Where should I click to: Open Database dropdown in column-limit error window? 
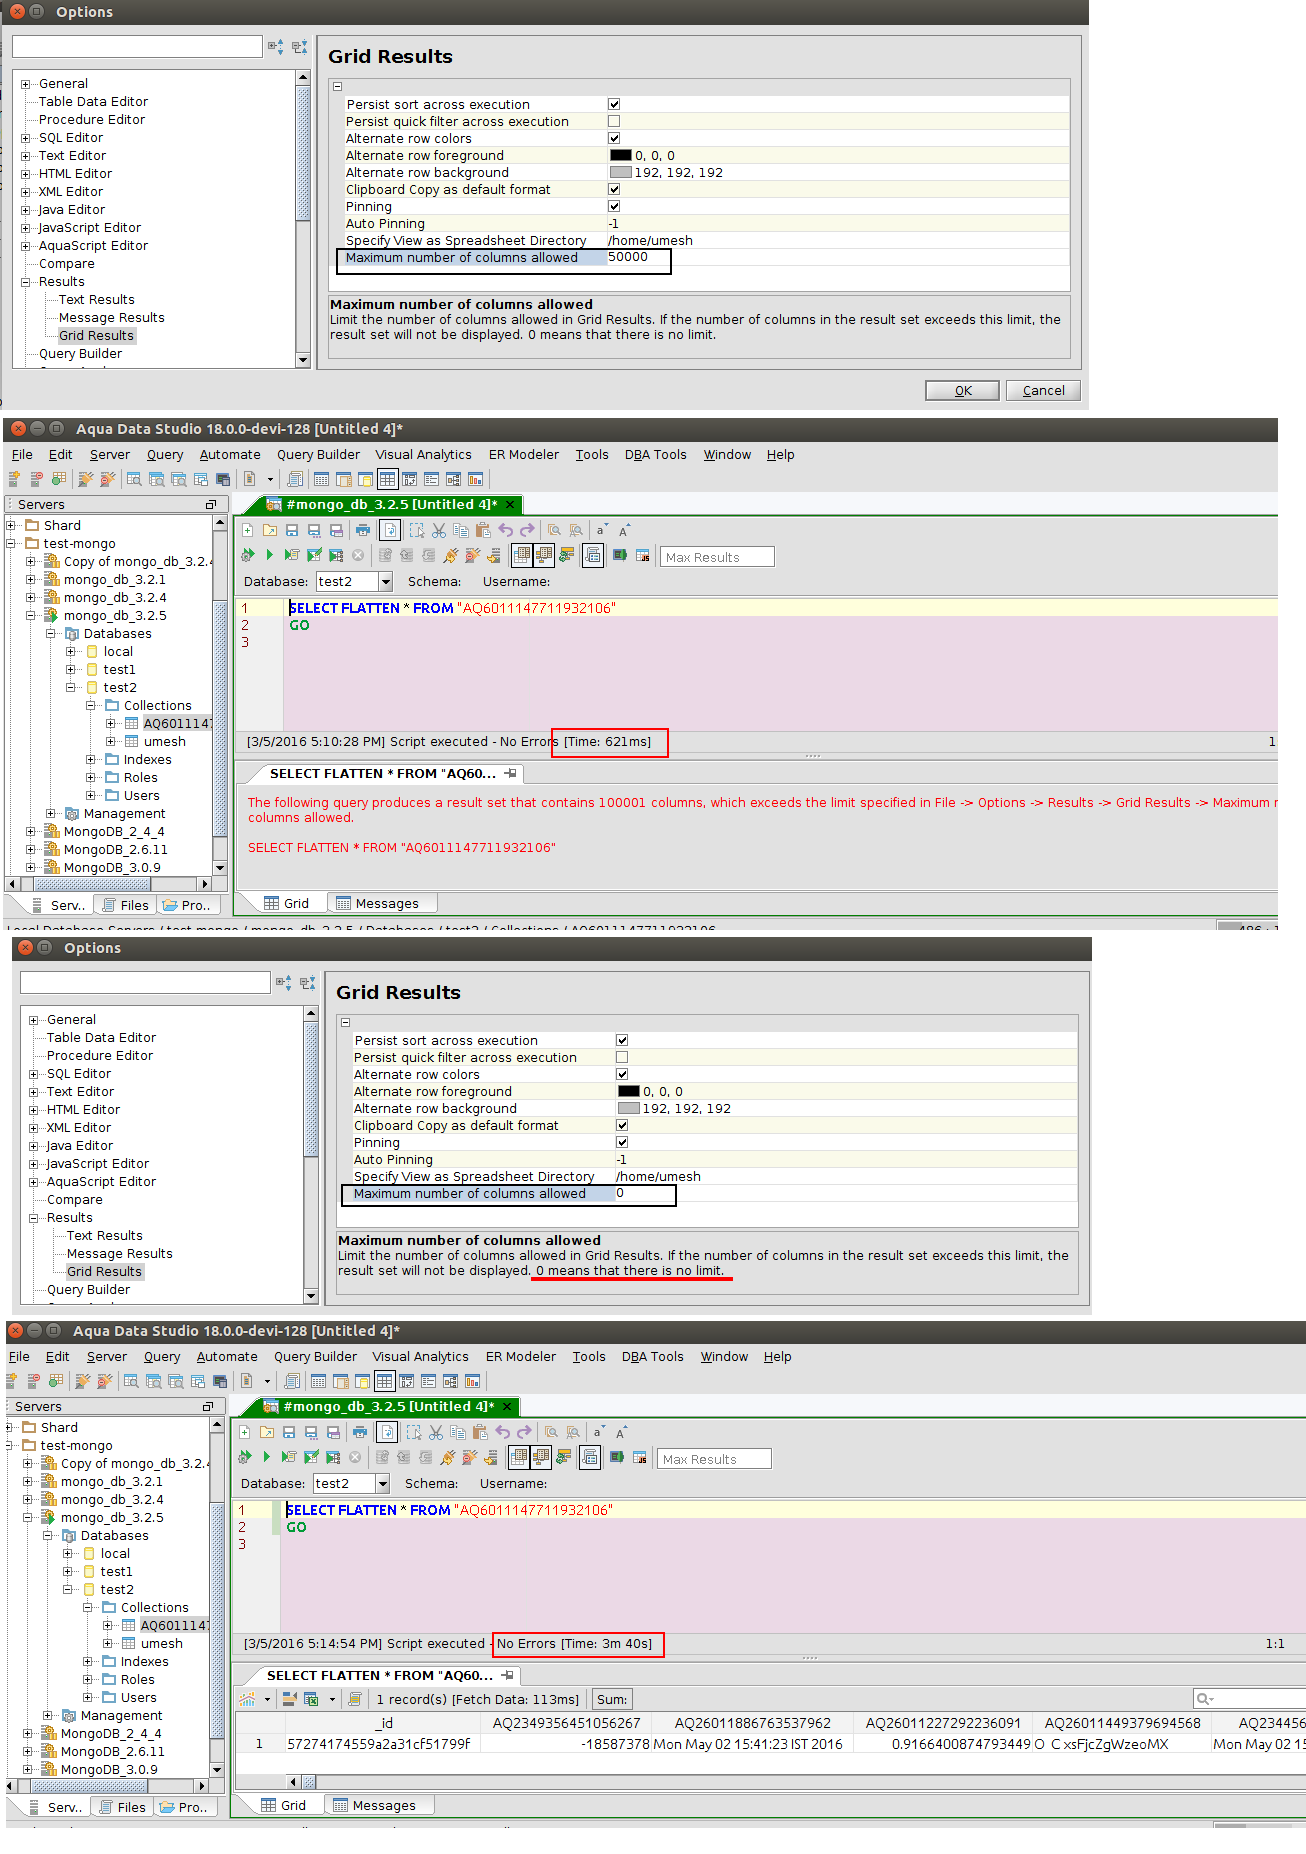tap(385, 581)
